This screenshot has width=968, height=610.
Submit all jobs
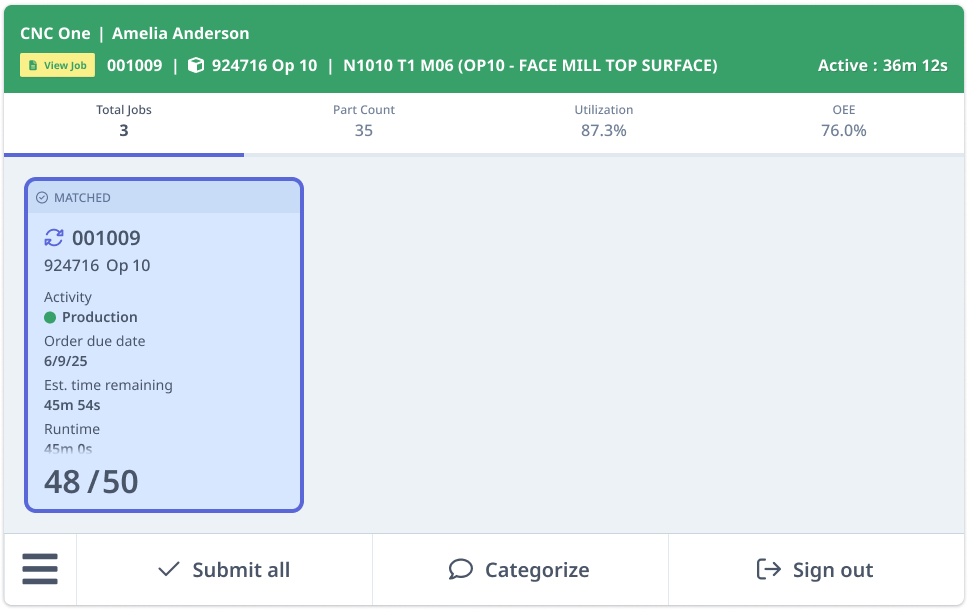[x=224, y=570]
